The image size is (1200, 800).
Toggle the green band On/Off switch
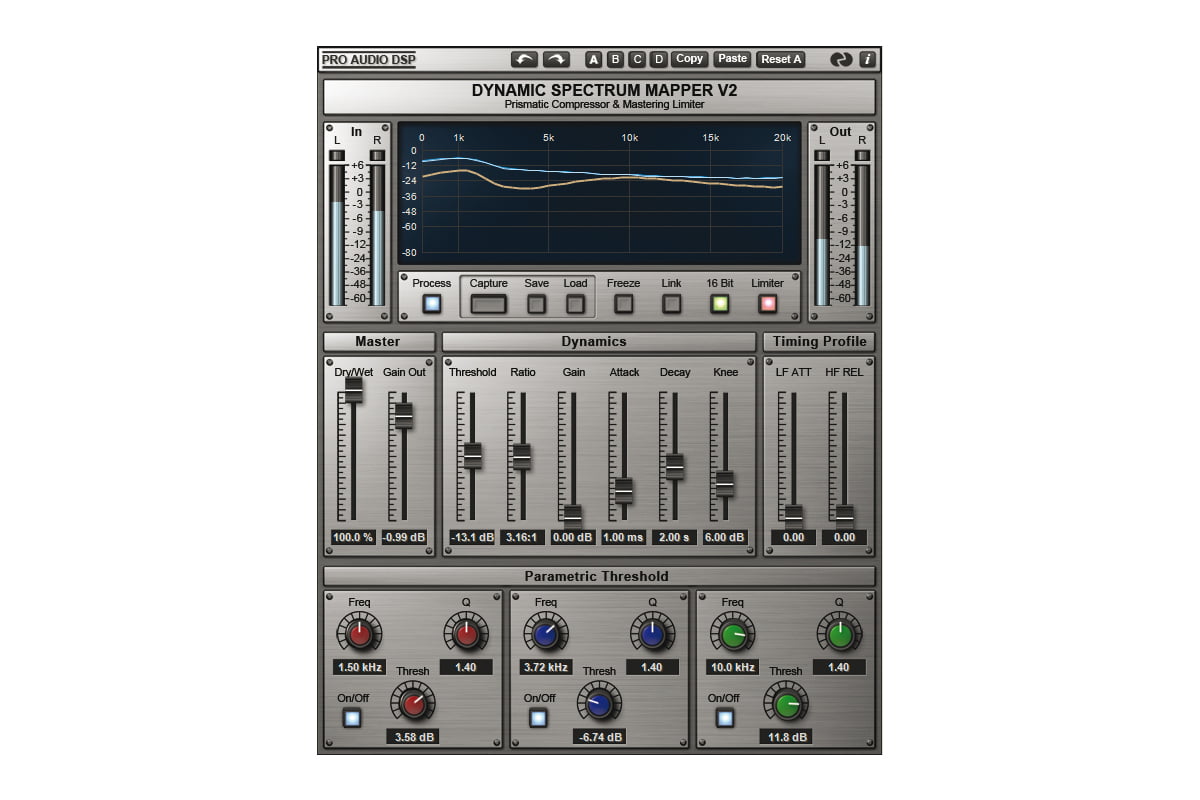(x=726, y=718)
